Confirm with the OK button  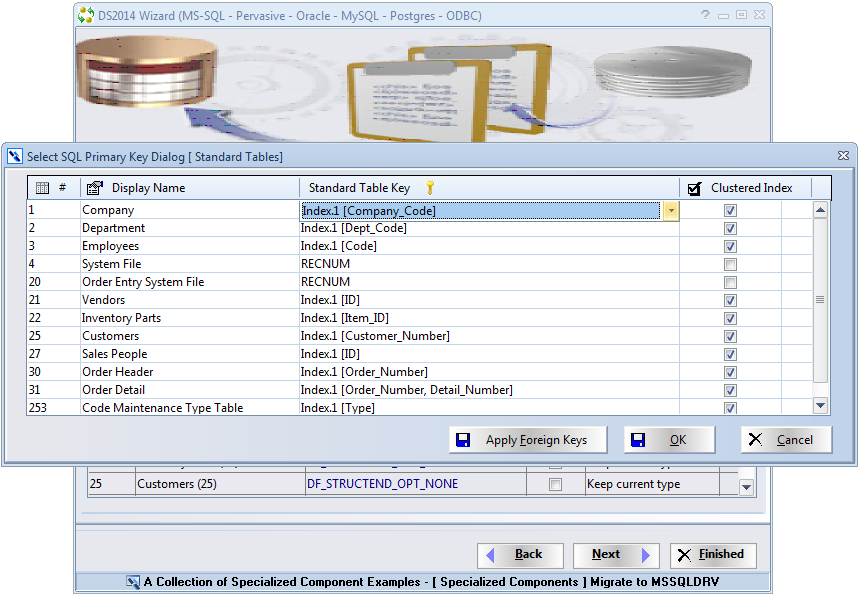[x=669, y=440]
